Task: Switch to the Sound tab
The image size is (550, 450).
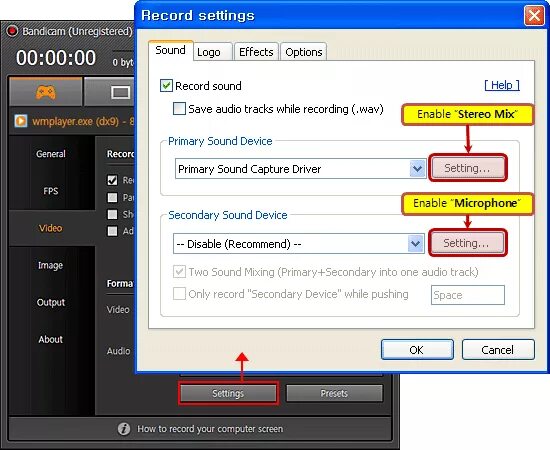Action: tap(170, 51)
